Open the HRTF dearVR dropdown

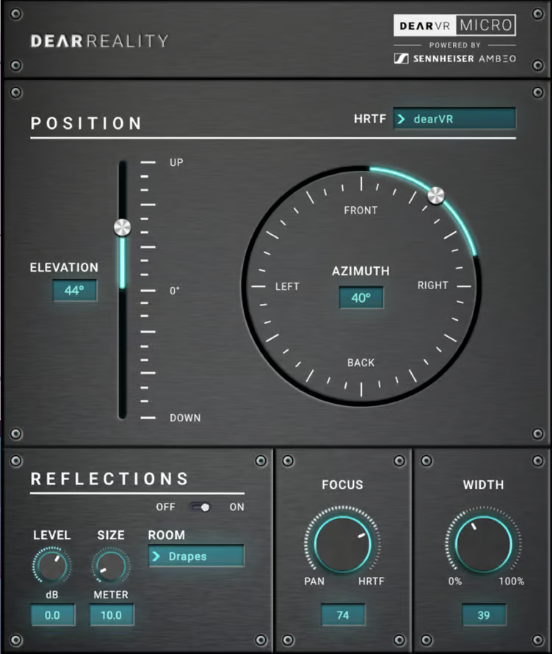(x=454, y=119)
